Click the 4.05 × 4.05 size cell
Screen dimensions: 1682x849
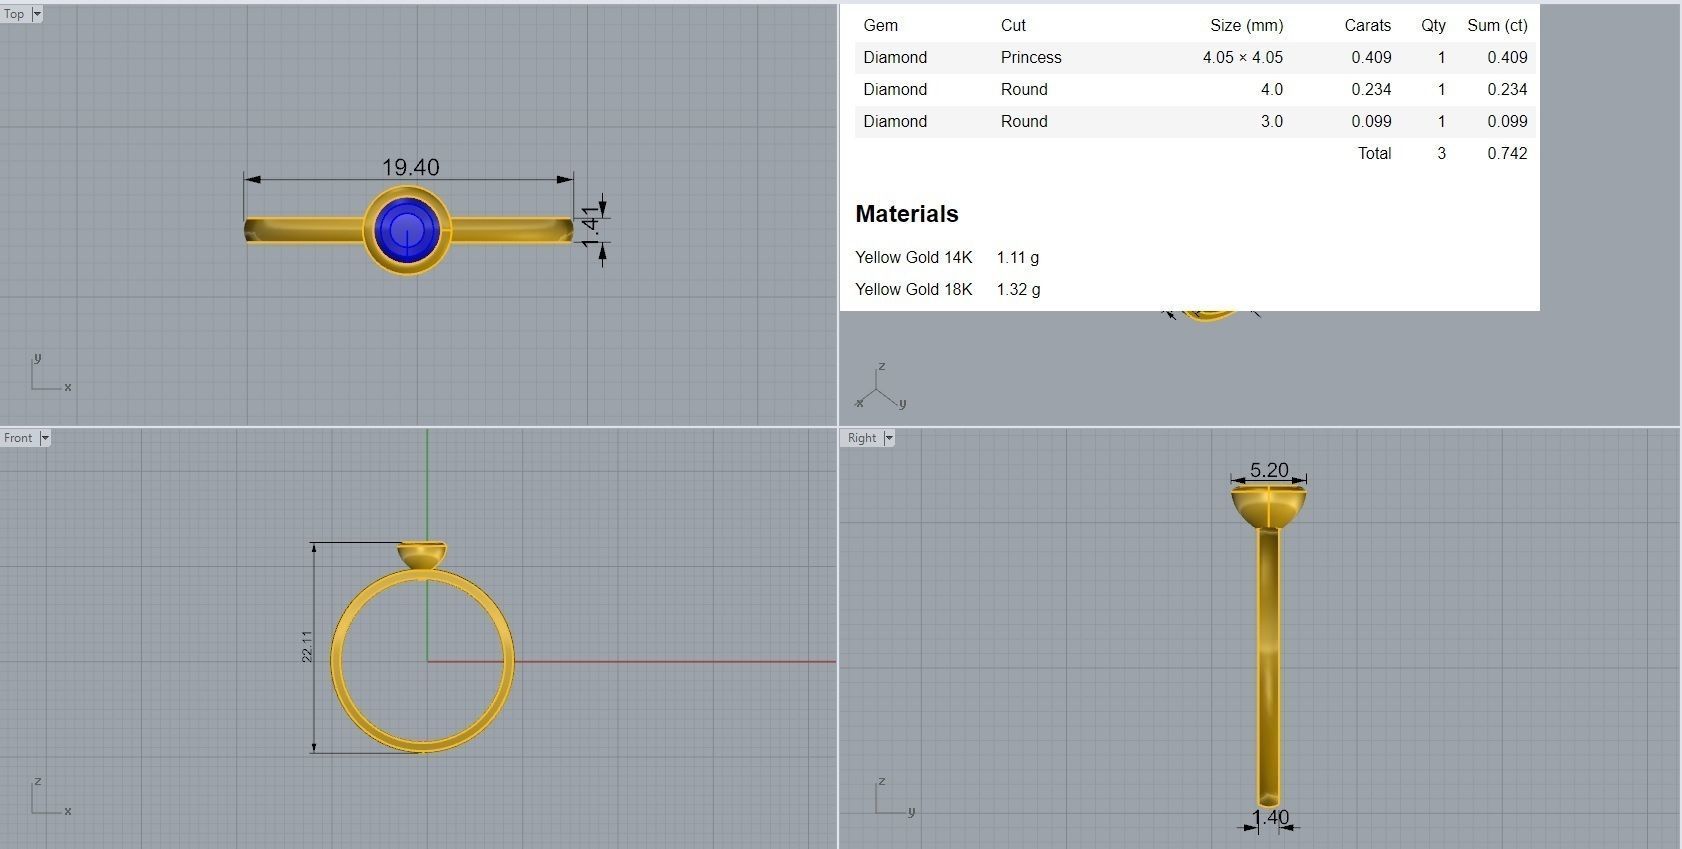coord(1242,58)
